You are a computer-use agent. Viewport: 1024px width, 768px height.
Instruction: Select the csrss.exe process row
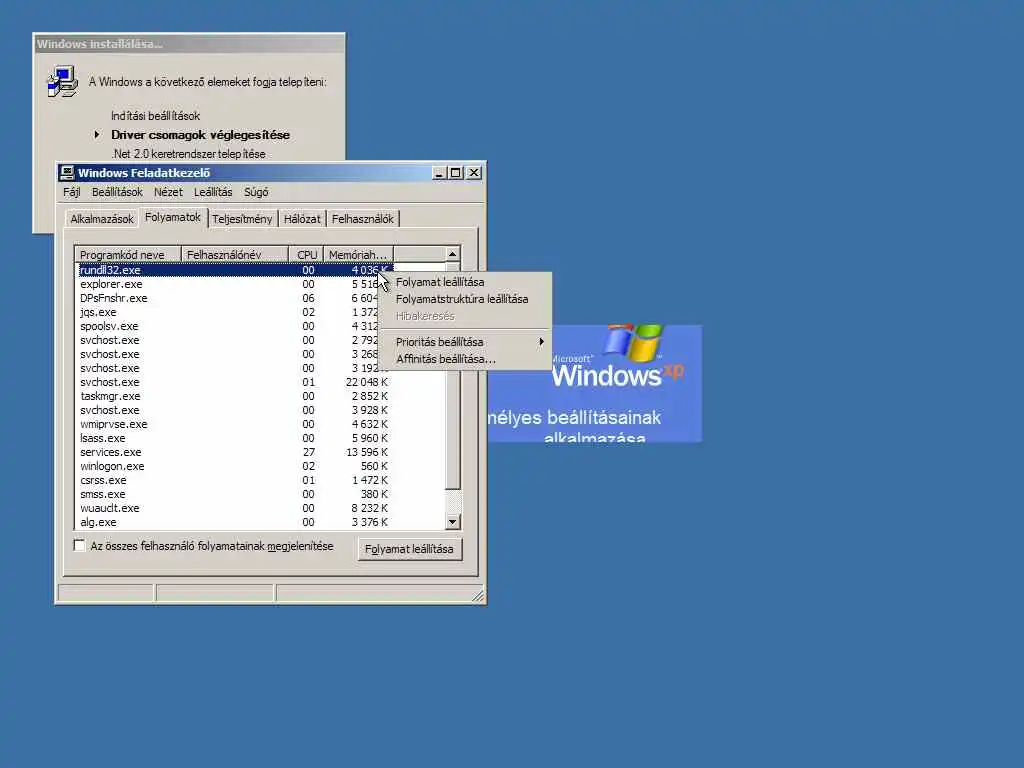(234, 480)
